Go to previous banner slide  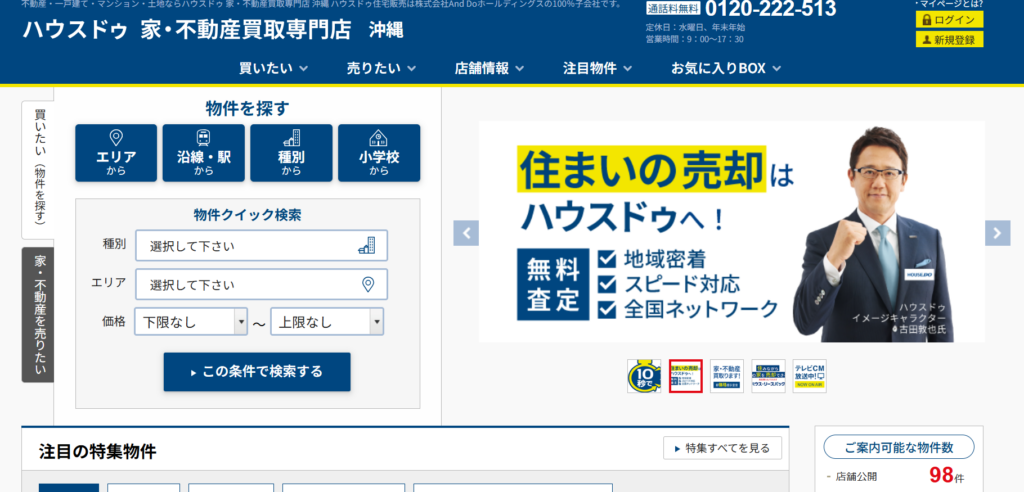click(466, 233)
